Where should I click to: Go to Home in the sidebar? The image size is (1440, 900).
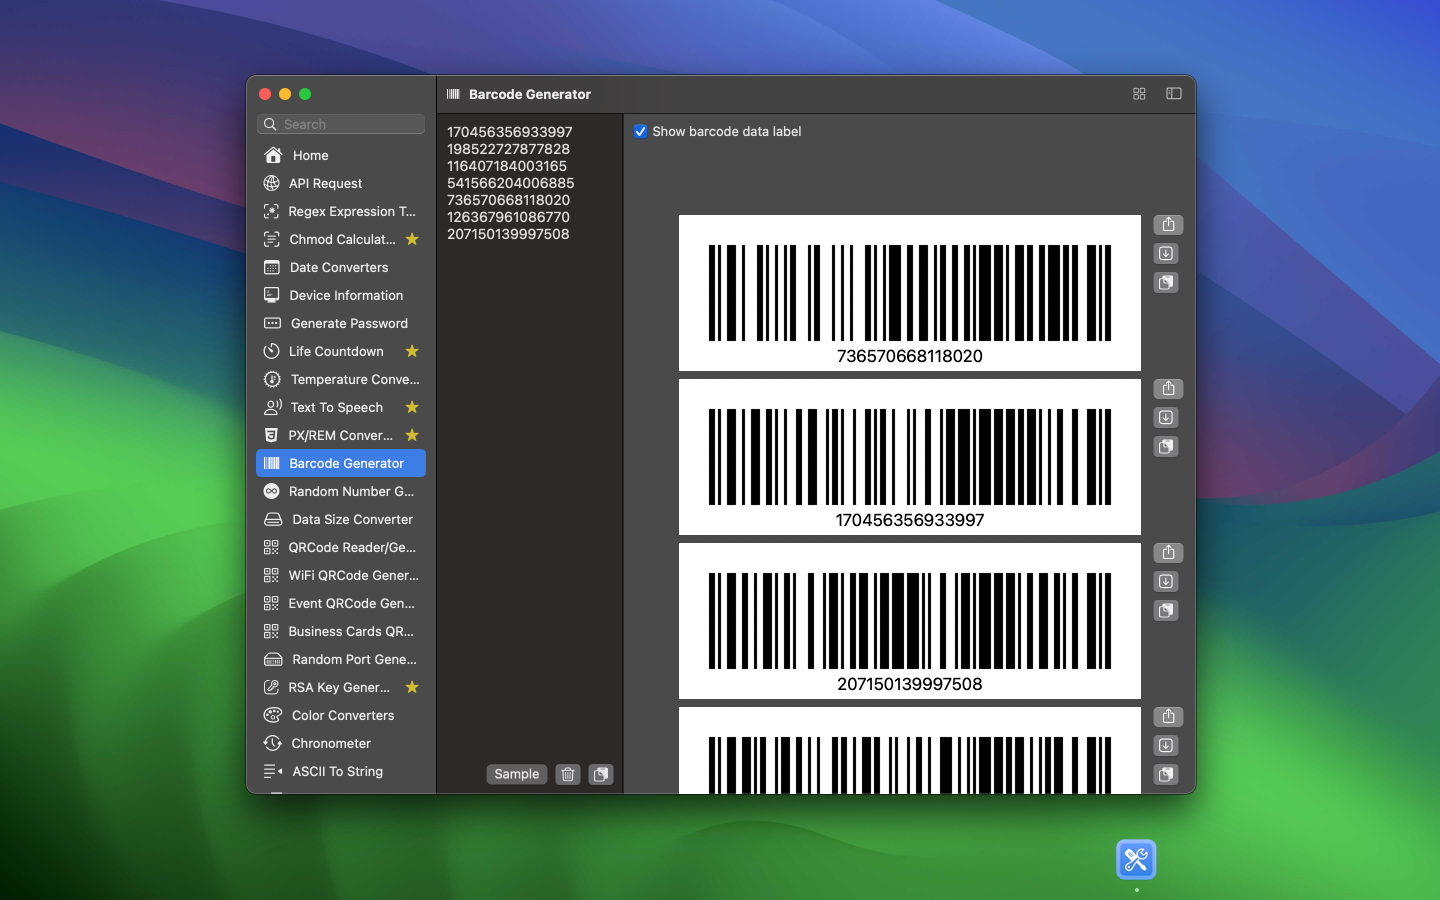tap(341, 155)
